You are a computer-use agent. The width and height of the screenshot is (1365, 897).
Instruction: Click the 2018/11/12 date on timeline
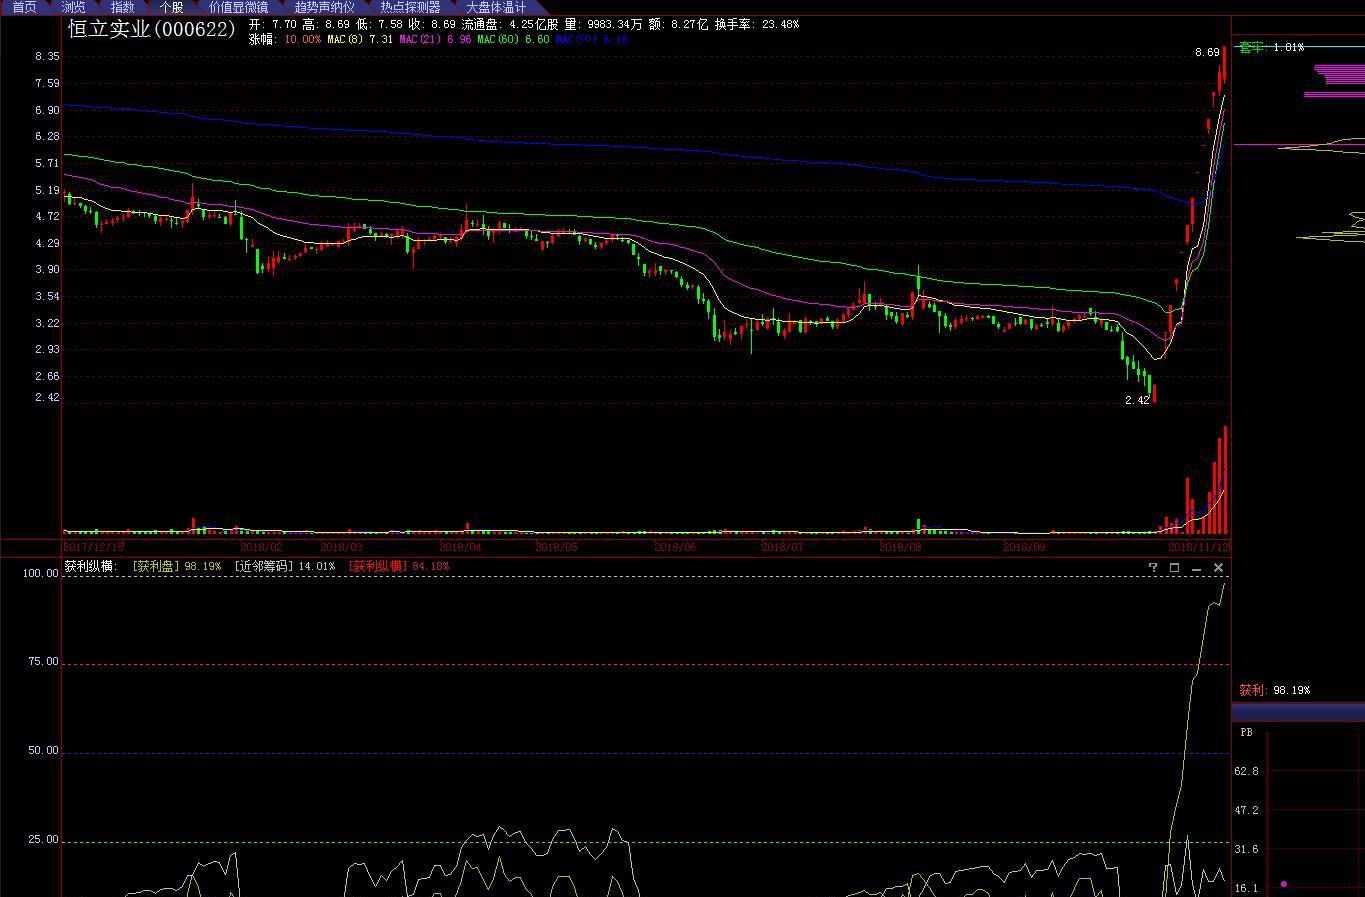1199,547
